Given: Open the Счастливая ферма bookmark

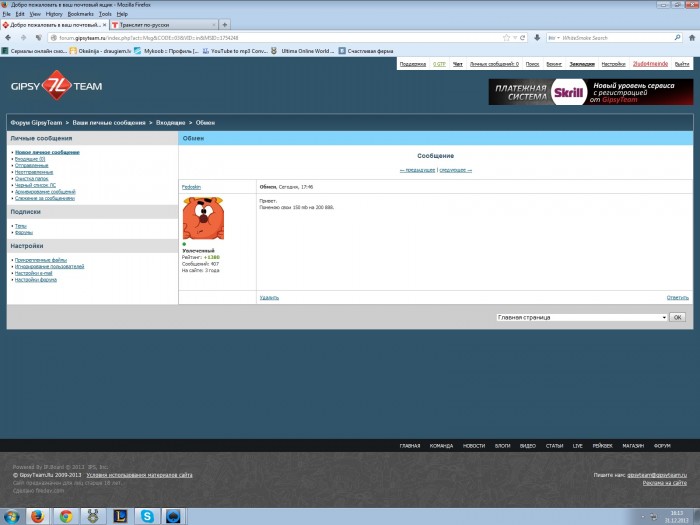Looking at the screenshot, I should point(366,51).
